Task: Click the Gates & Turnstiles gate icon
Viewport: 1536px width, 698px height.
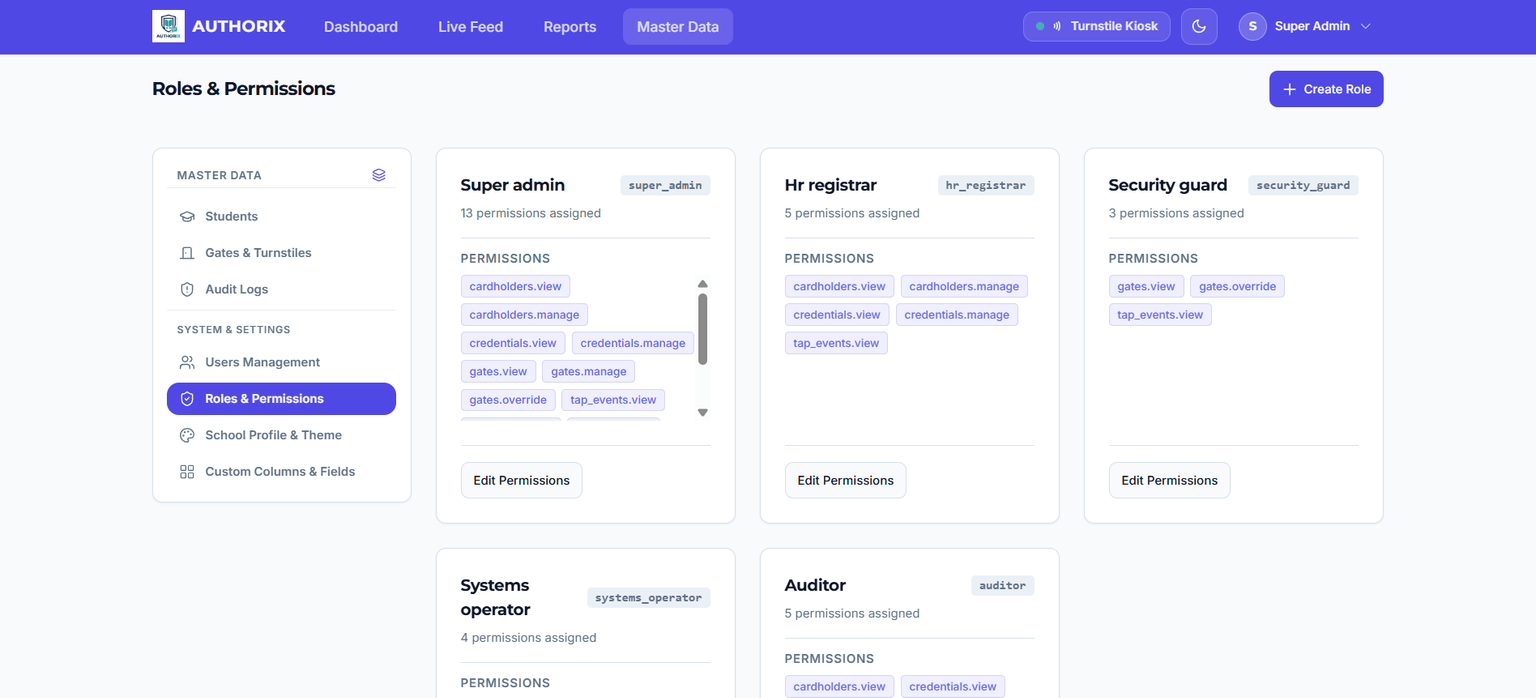Action: click(x=187, y=253)
